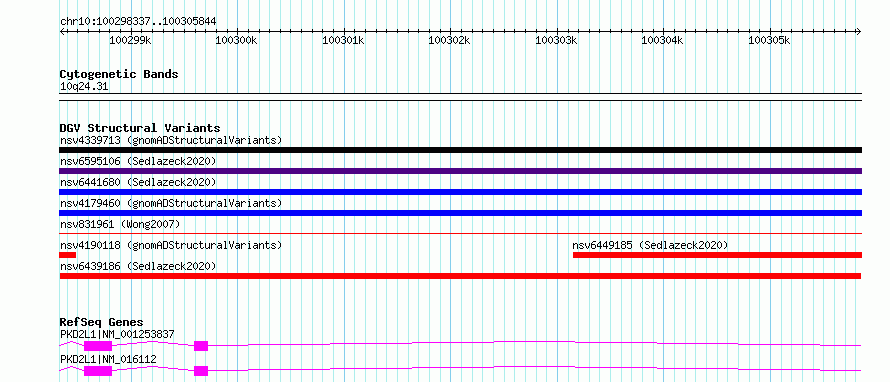Click first wide exon of PKD2L1 NM_001253837
This screenshot has width=890, height=382.
(x=98, y=346)
